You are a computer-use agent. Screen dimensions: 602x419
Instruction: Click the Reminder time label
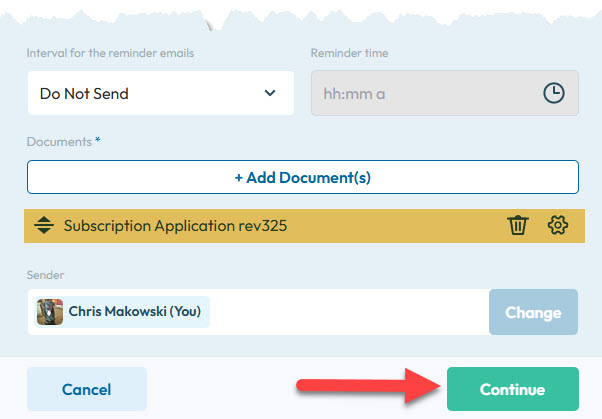(x=349, y=53)
